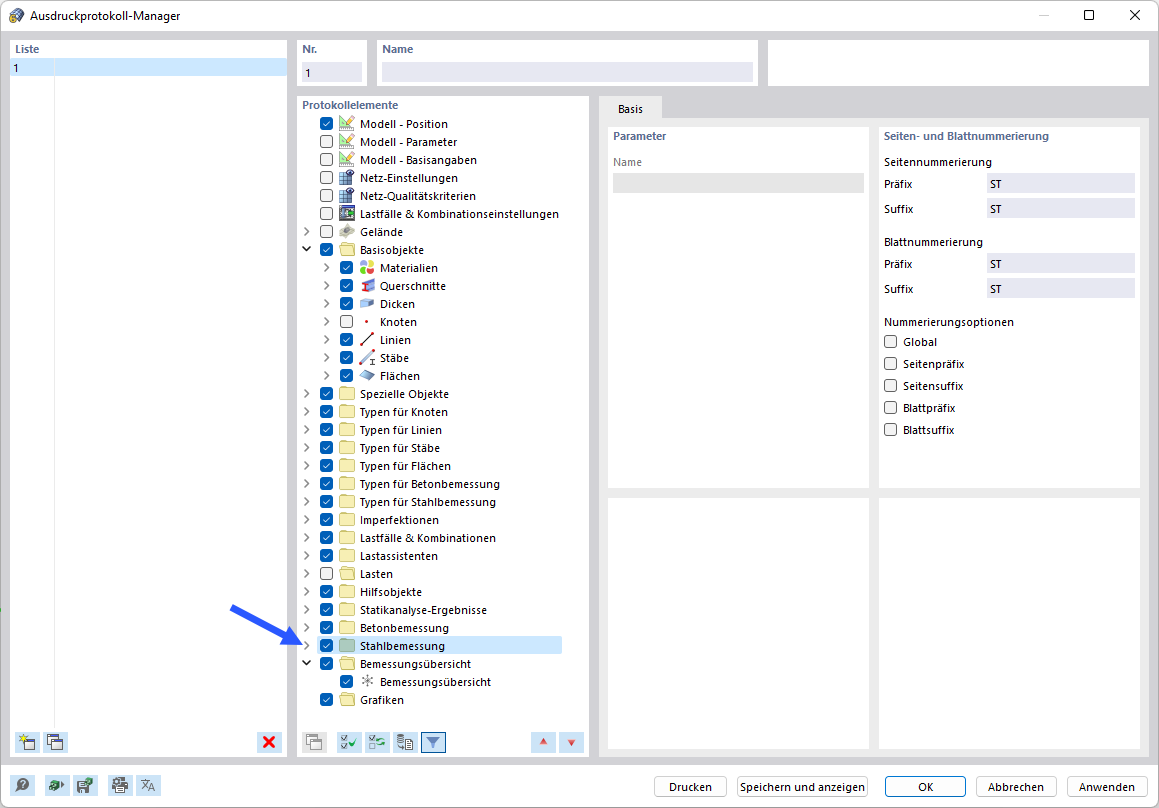Click the database-to-document icon

pyautogui.click(x=405, y=742)
